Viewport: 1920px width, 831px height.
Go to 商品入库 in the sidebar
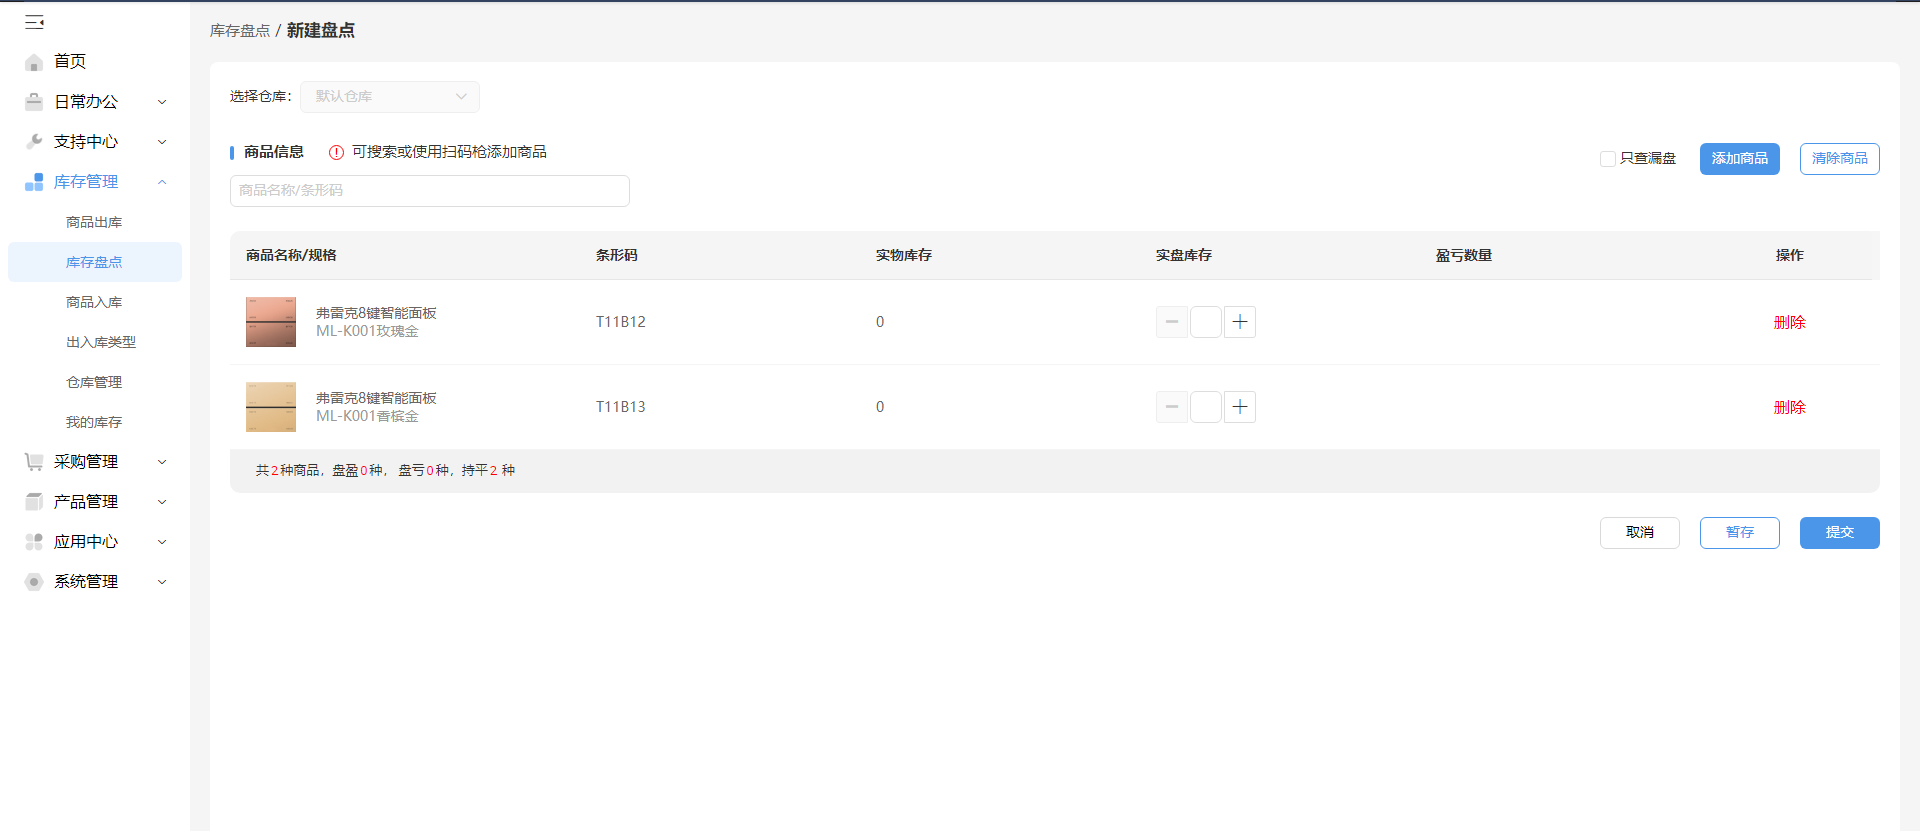click(94, 302)
